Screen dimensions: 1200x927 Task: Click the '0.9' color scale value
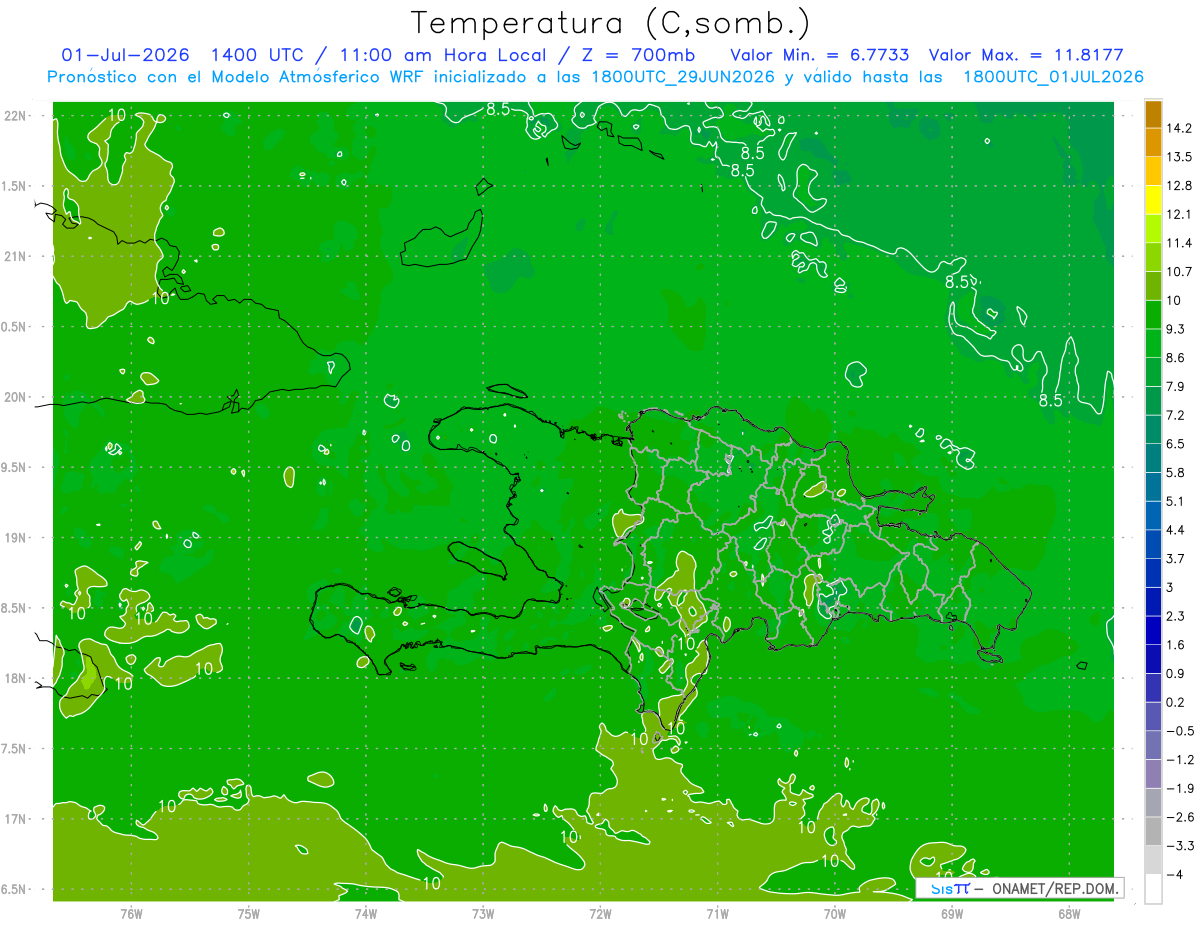[1176, 674]
